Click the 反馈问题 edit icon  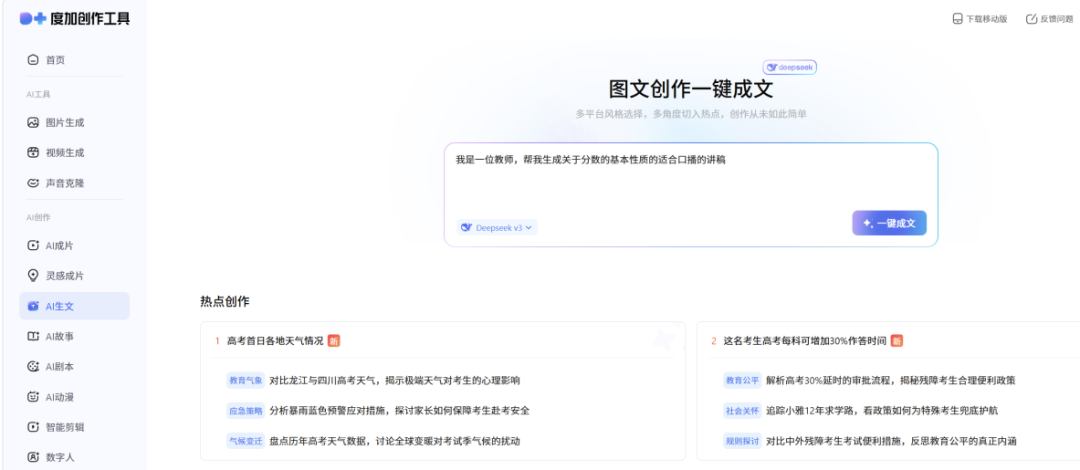pos(1031,19)
